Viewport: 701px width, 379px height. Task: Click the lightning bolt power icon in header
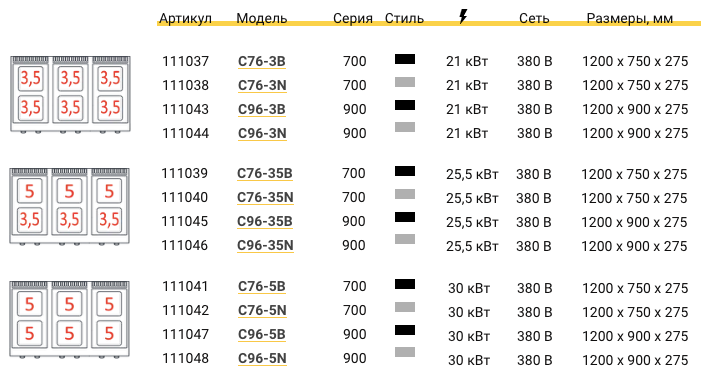[463, 17]
